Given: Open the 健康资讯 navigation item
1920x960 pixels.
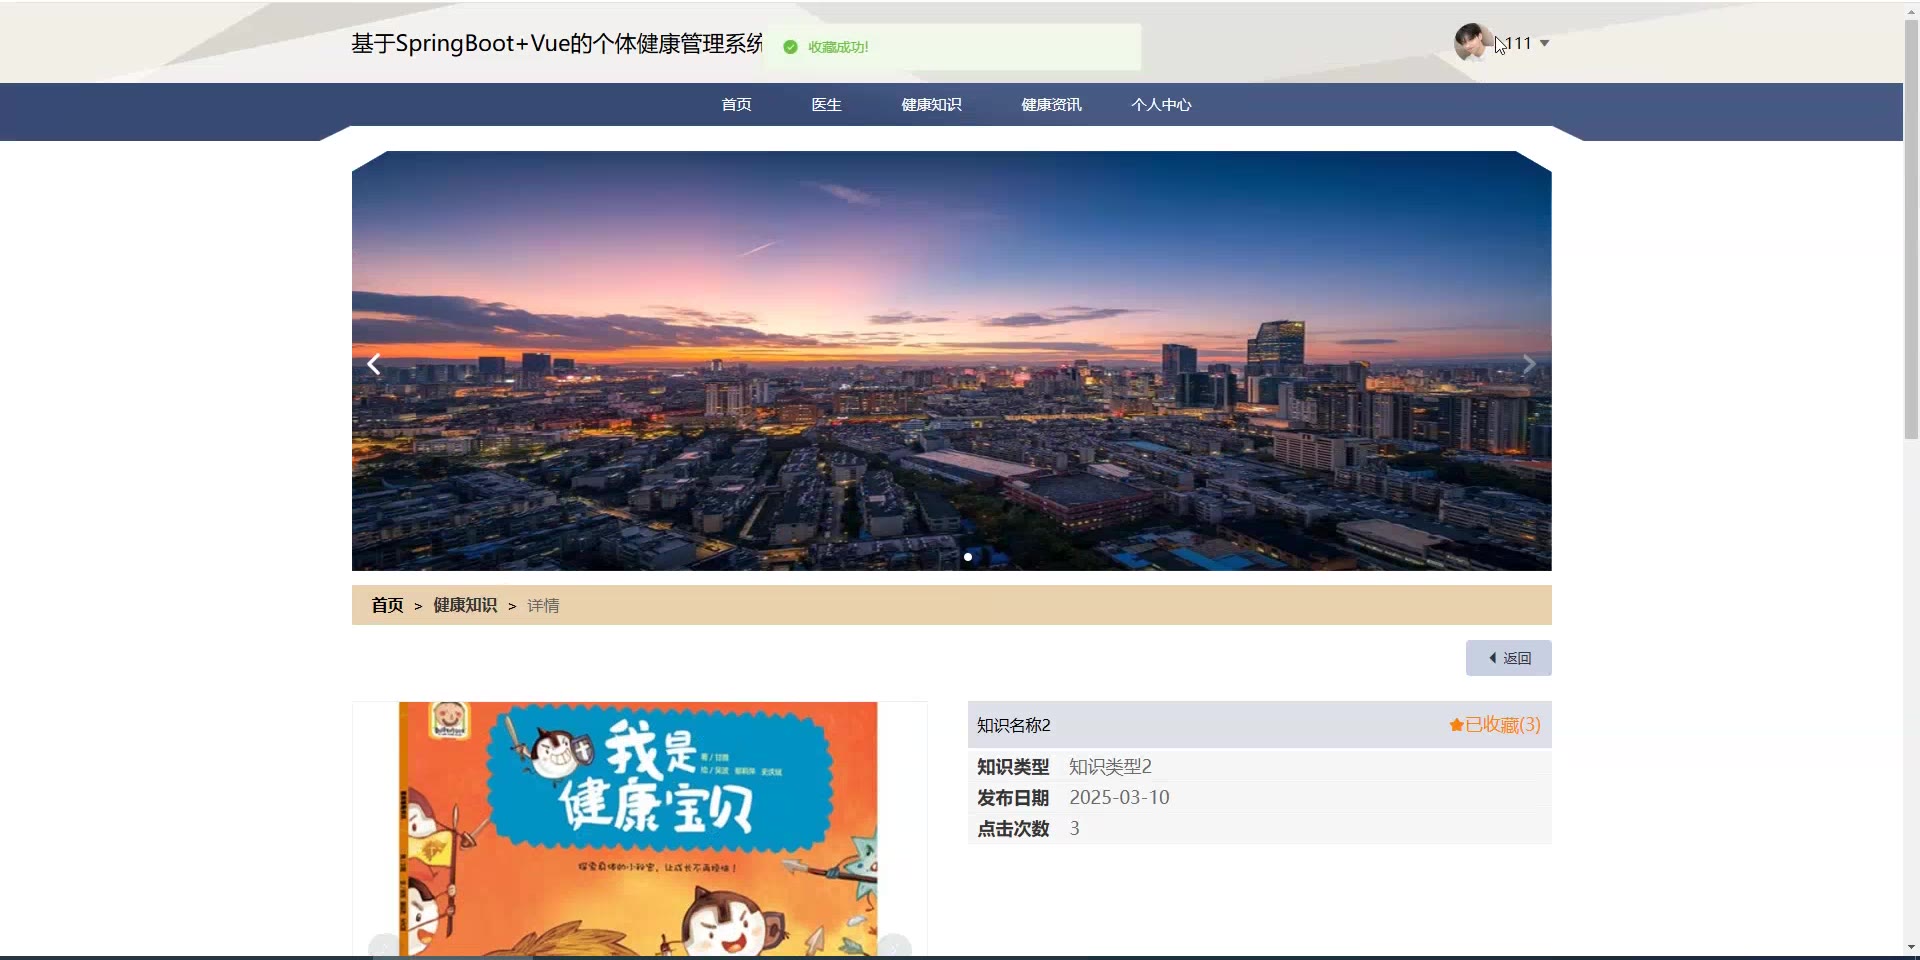Looking at the screenshot, I should pos(1051,105).
